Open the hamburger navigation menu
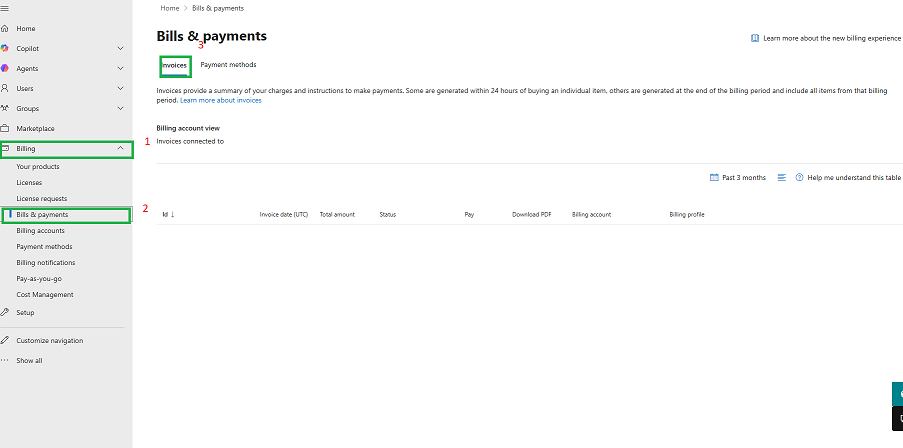This screenshot has width=903, height=448. tap(5, 9)
